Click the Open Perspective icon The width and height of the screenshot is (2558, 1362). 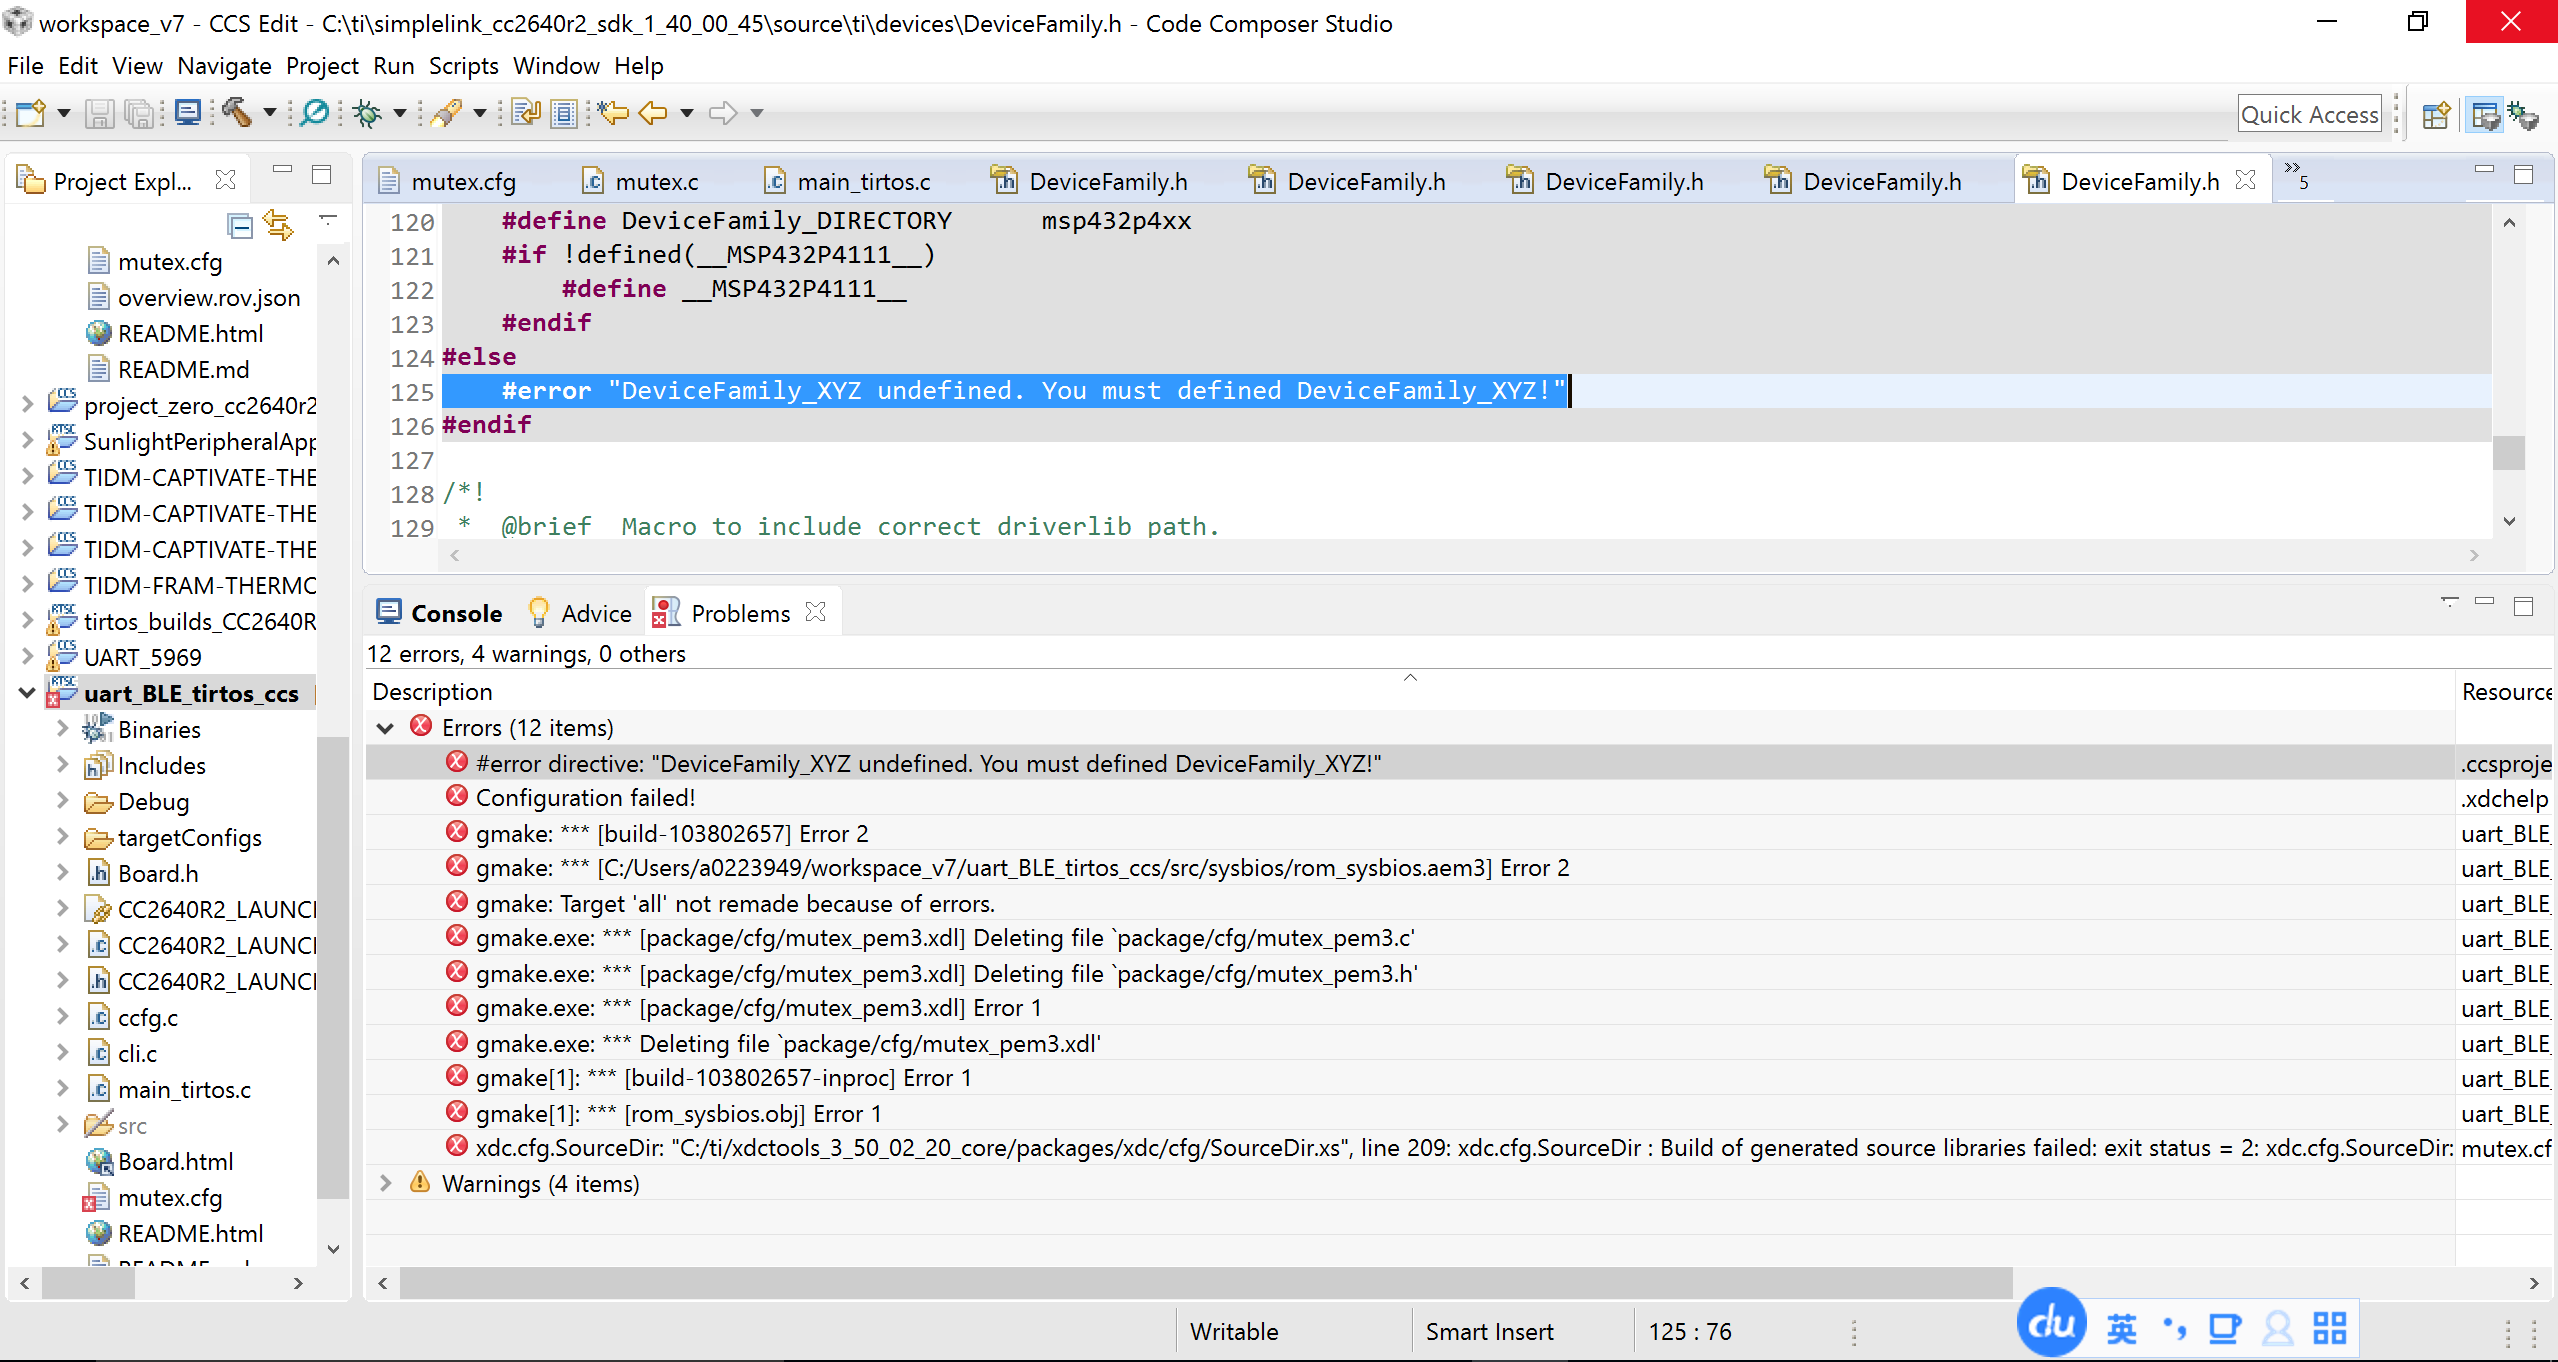(2437, 115)
